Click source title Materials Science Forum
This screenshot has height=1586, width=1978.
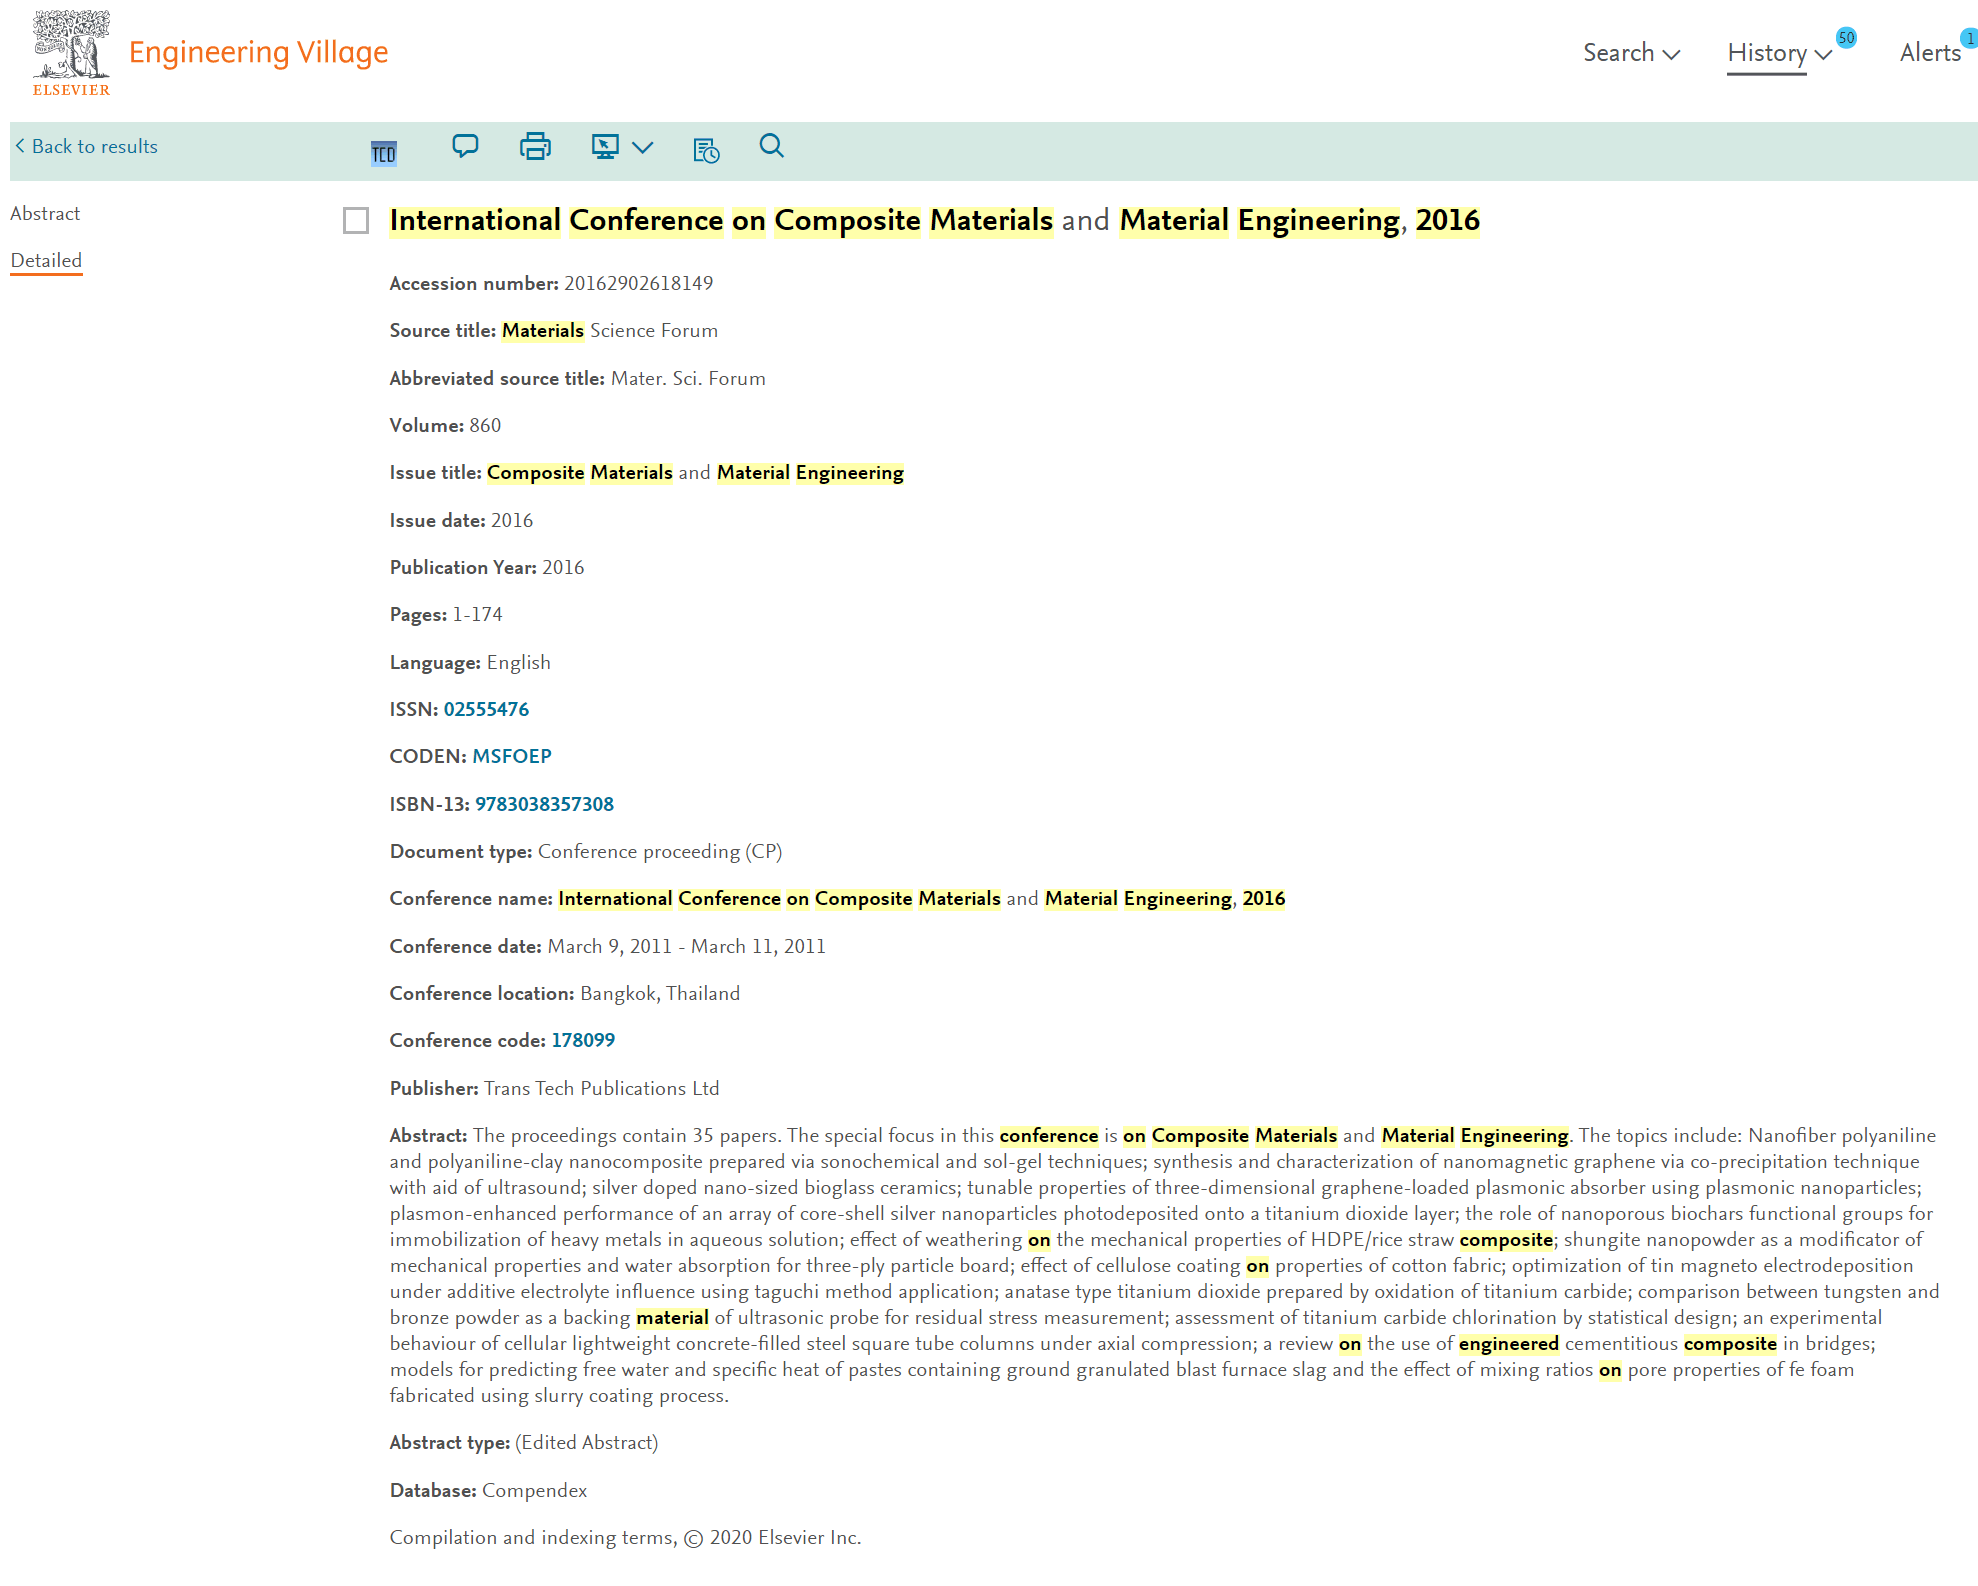click(x=610, y=330)
